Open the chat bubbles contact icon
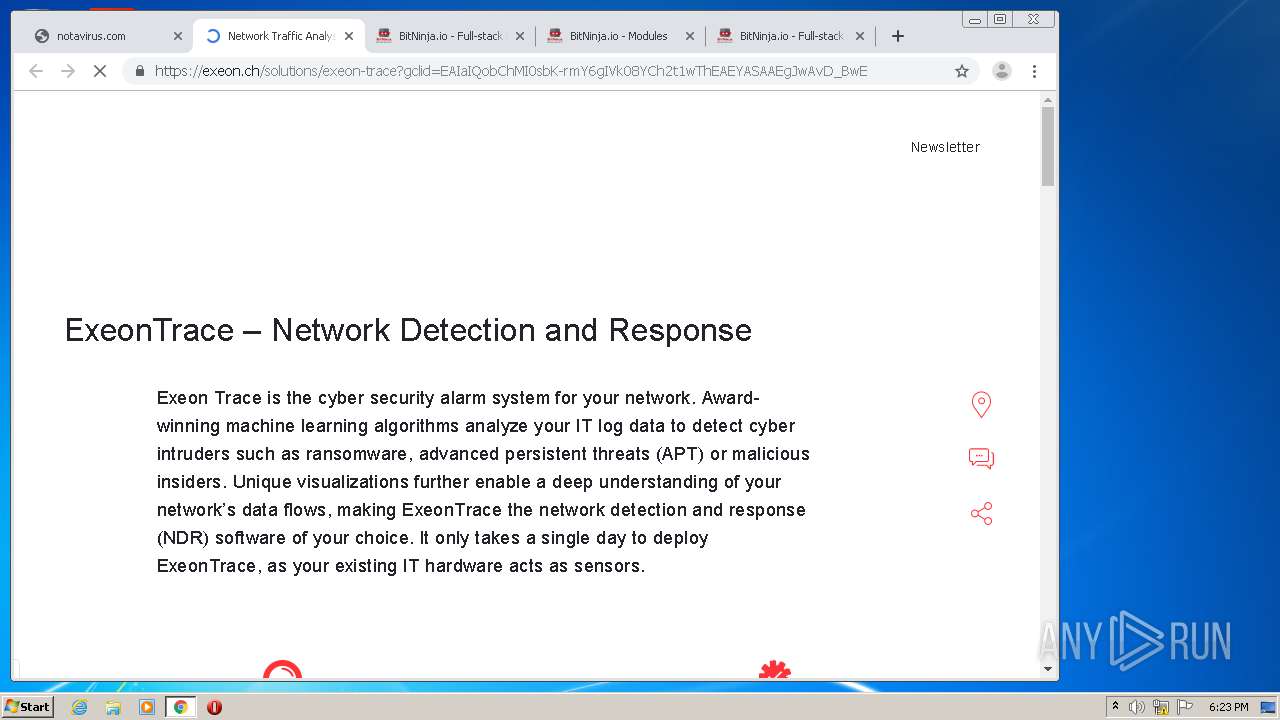1280x720 pixels. pyautogui.click(x=981, y=459)
